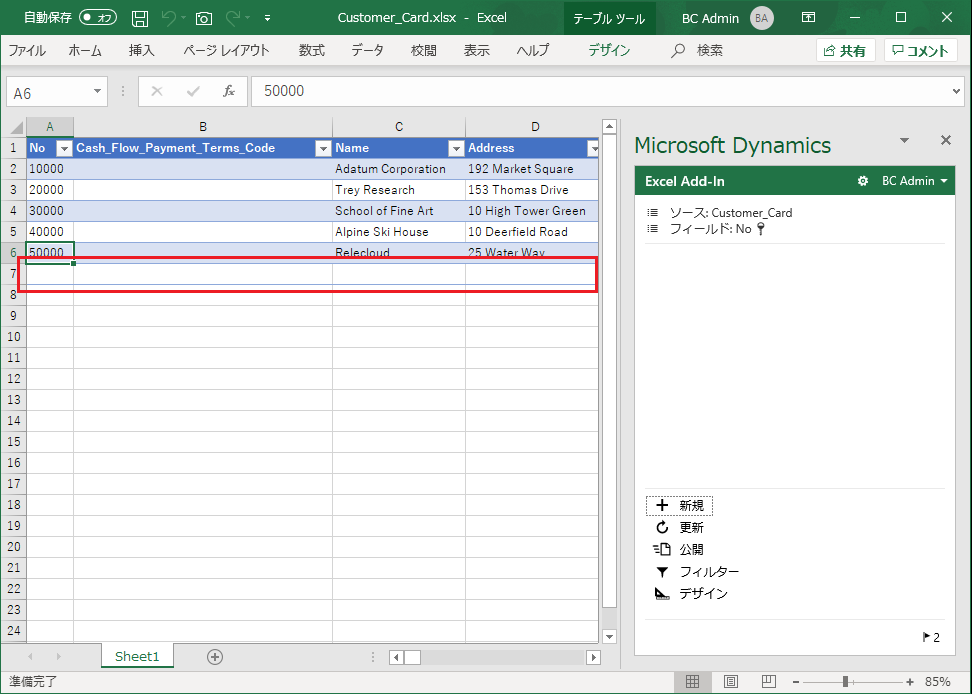972x694 pixels.
Task: Add a new sheet with plus icon
Action: click(x=214, y=657)
